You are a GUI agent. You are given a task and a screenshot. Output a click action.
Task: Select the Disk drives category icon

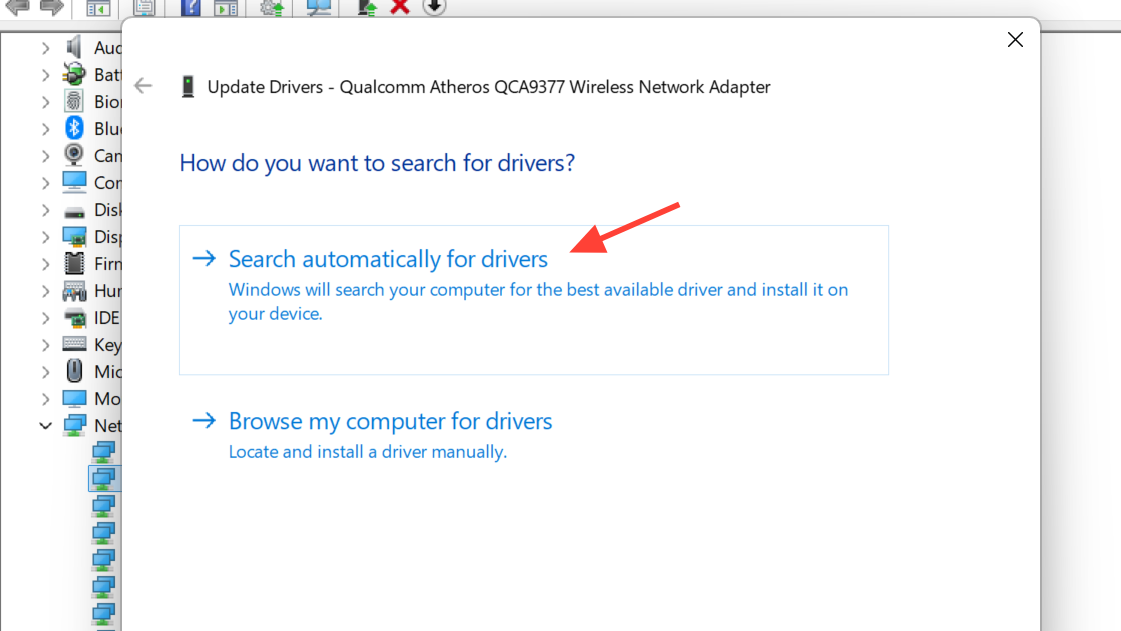(74, 212)
